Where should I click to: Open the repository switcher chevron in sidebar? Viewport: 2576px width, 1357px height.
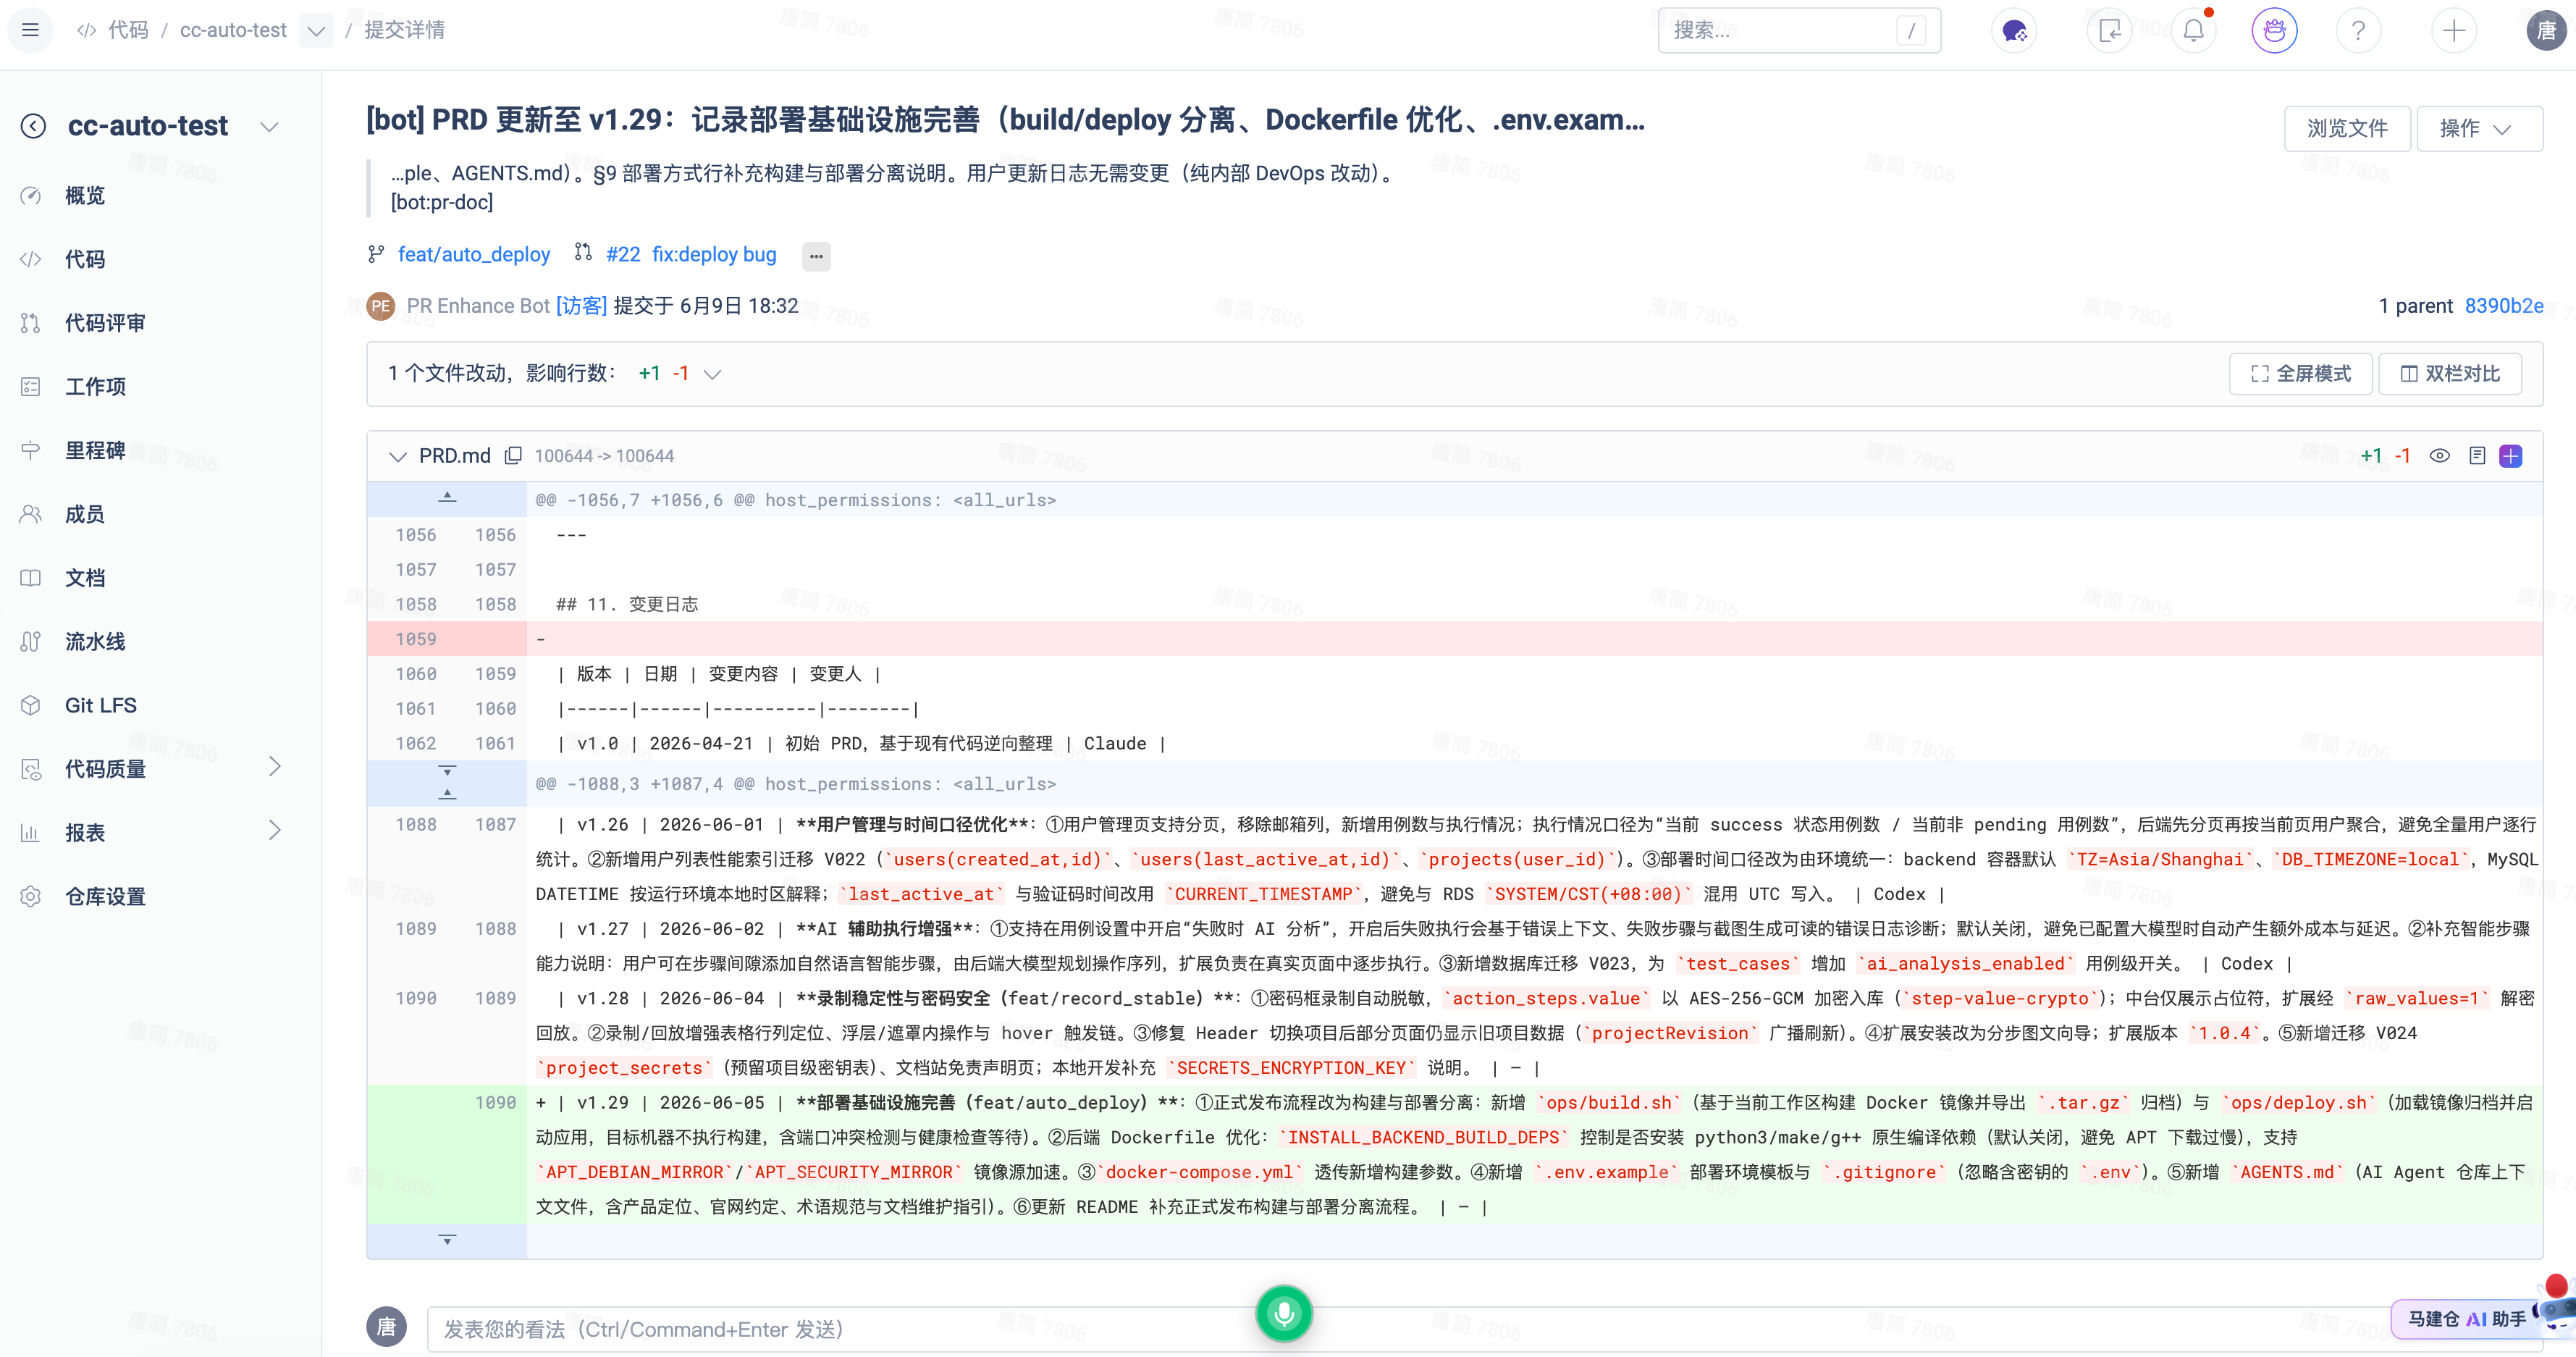[x=268, y=127]
